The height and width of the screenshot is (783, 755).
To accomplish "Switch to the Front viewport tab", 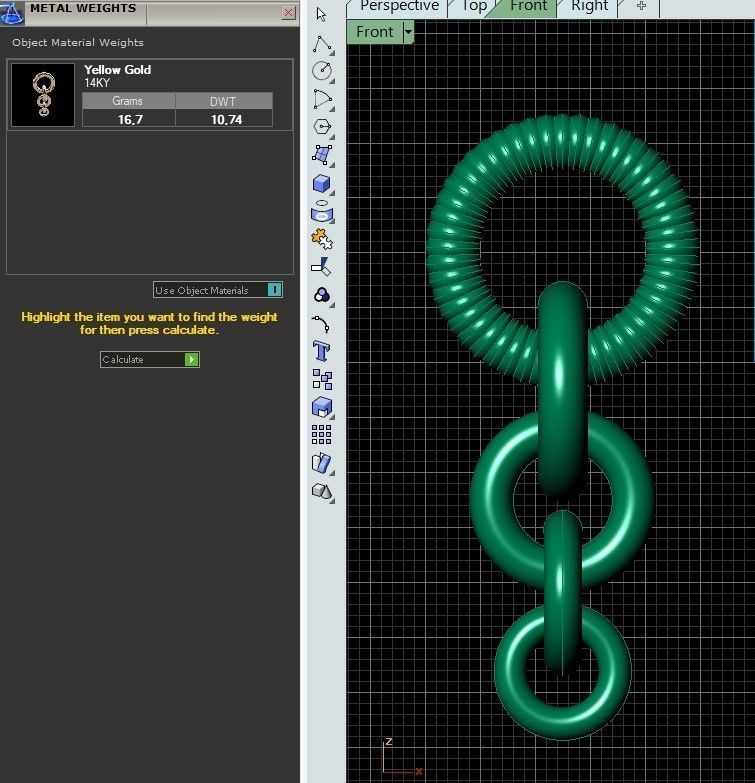I will tap(529, 7).
